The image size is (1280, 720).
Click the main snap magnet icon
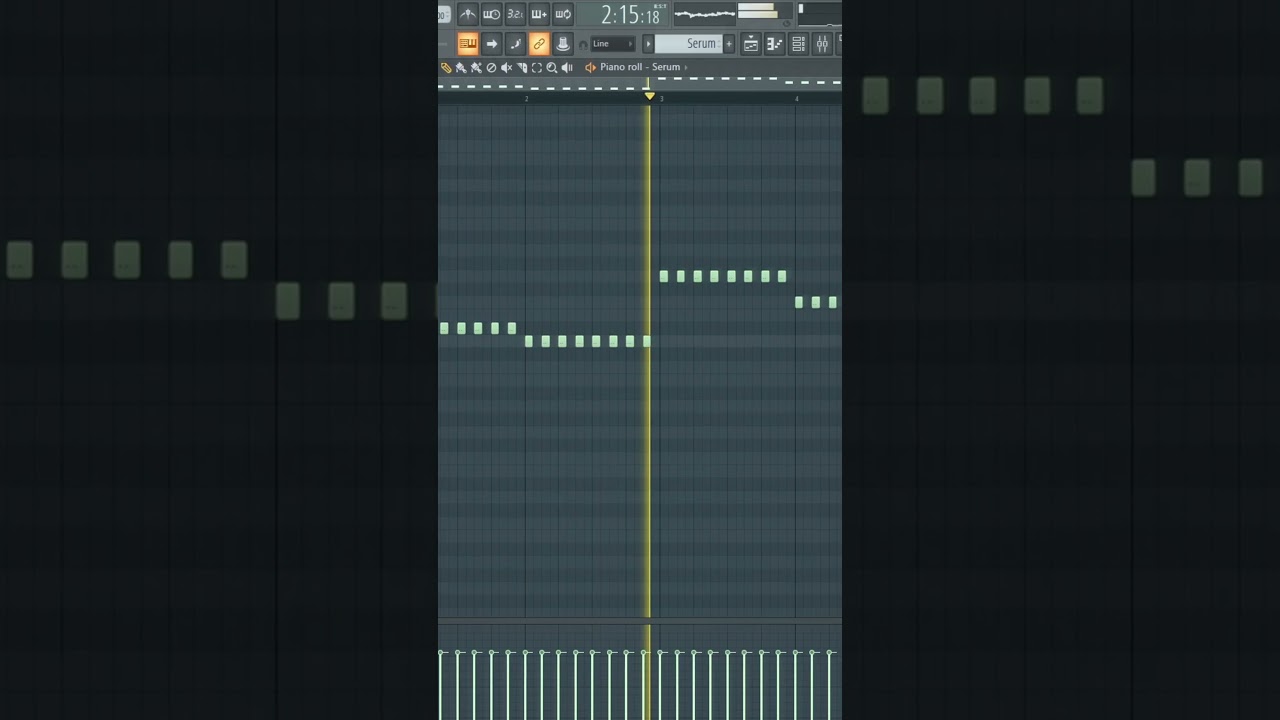(x=583, y=45)
